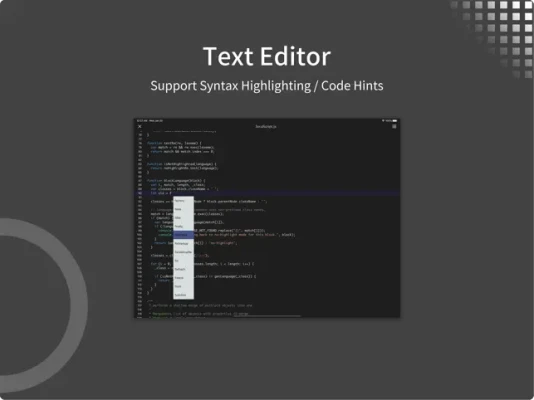Click the "function blockLanguage(block)" code line
534x400 pixels.
[x=176, y=181]
